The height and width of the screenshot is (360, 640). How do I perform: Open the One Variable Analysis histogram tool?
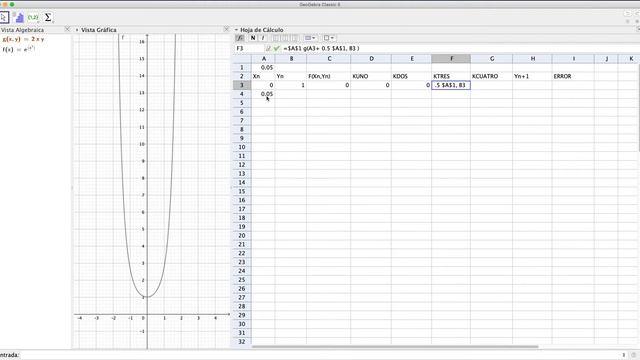click(x=18, y=18)
